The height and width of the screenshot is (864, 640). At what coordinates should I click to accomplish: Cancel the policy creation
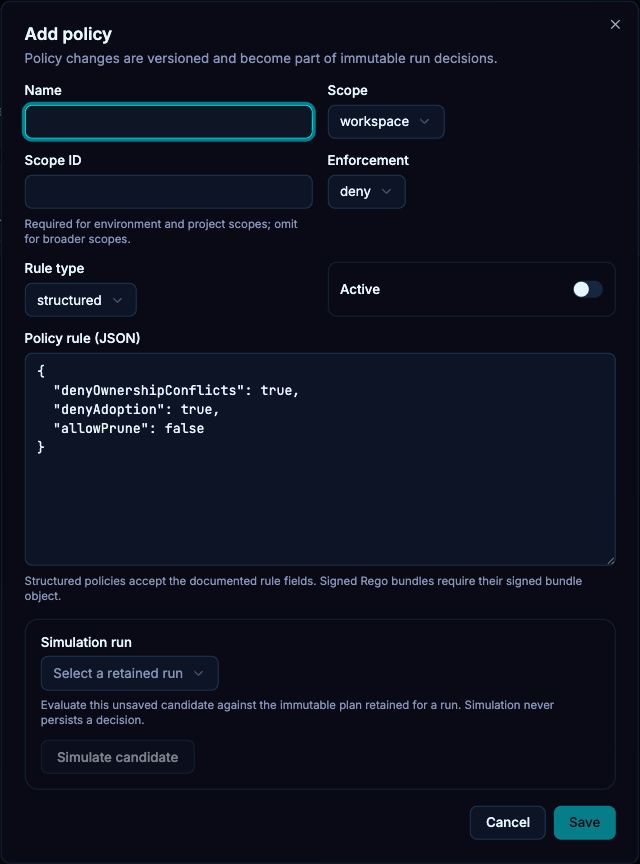(x=508, y=823)
